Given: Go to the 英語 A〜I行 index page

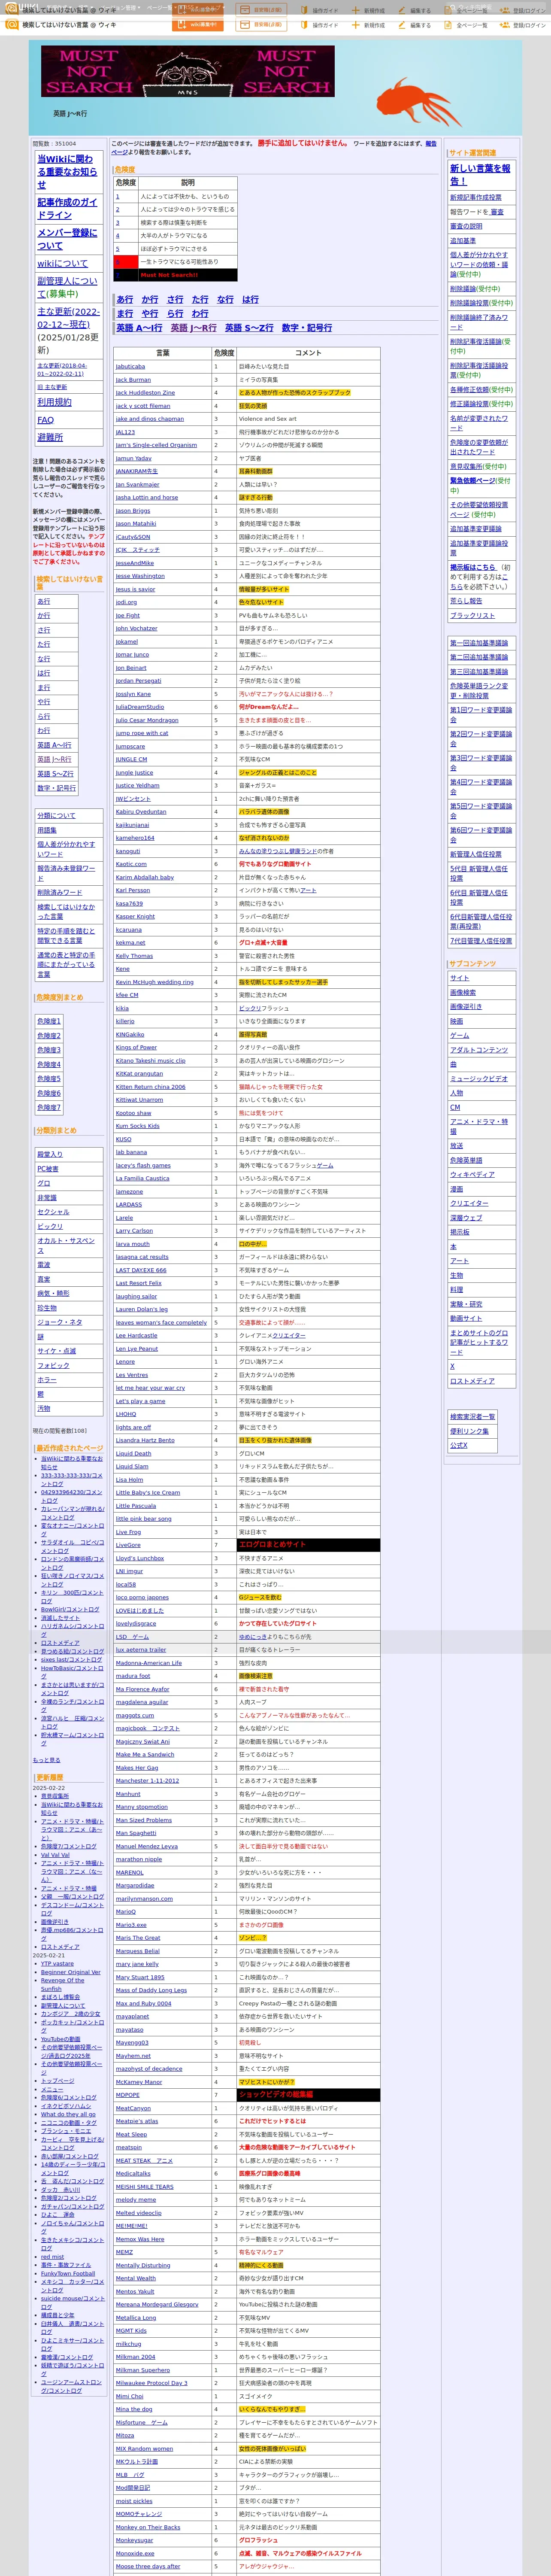Looking at the screenshot, I should tap(139, 327).
